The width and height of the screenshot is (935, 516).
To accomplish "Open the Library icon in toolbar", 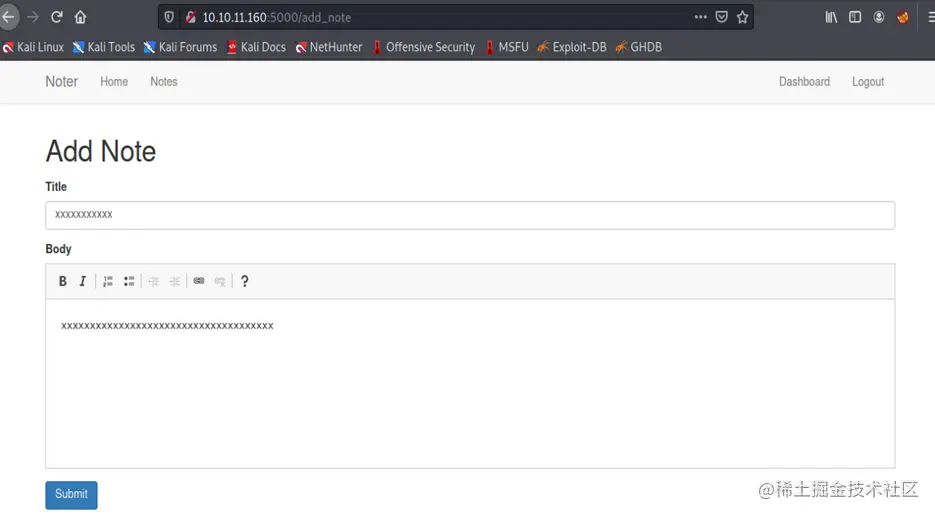I will [x=831, y=17].
